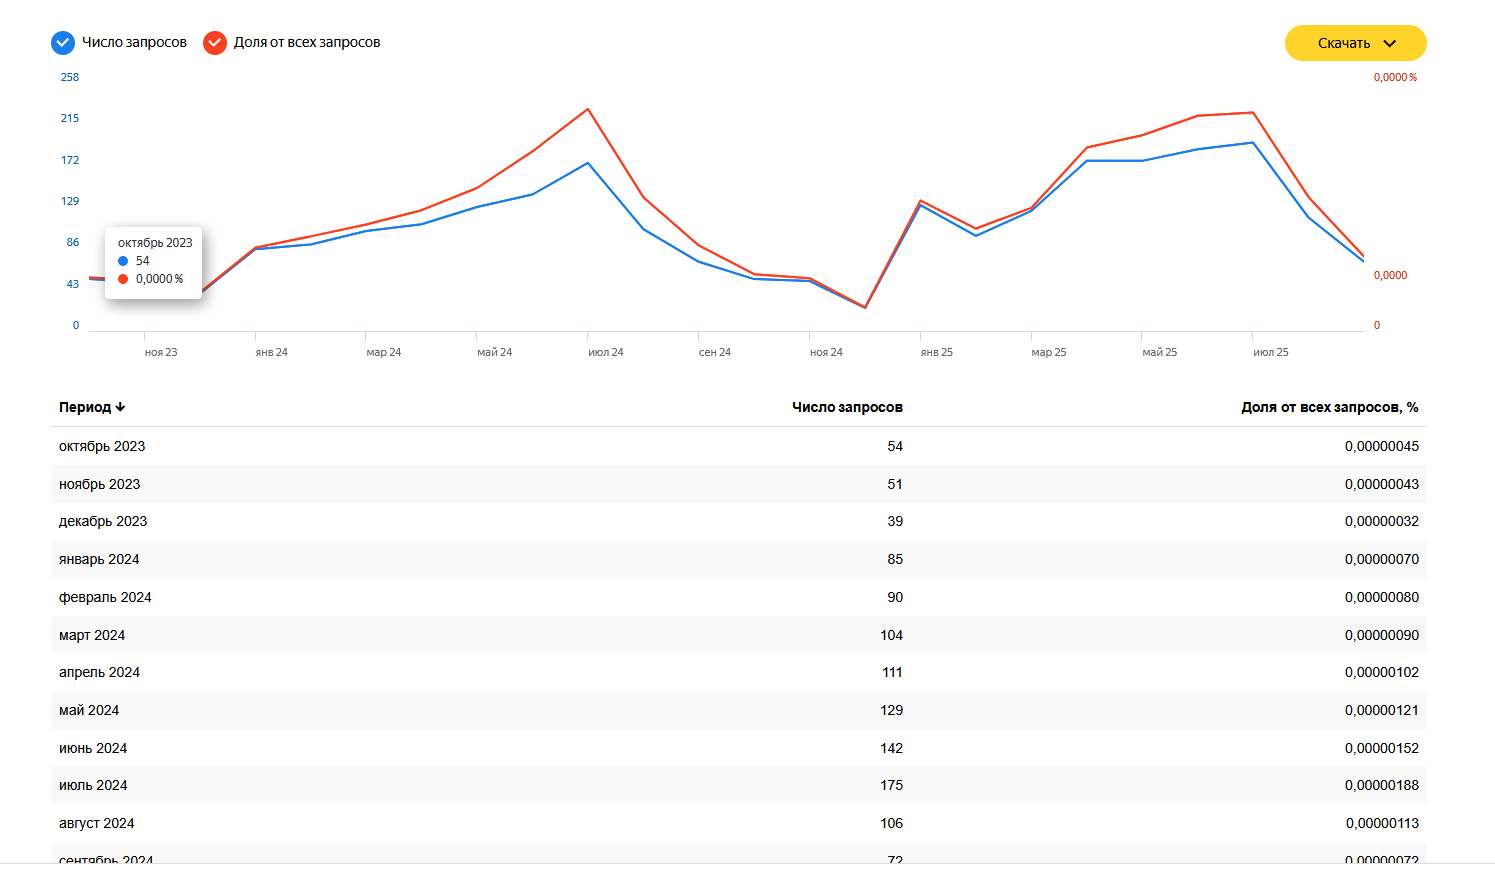This screenshot has height=873, width=1495.
Task: Click the апрель 2024 value 111 cell
Action: click(x=892, y=672)
